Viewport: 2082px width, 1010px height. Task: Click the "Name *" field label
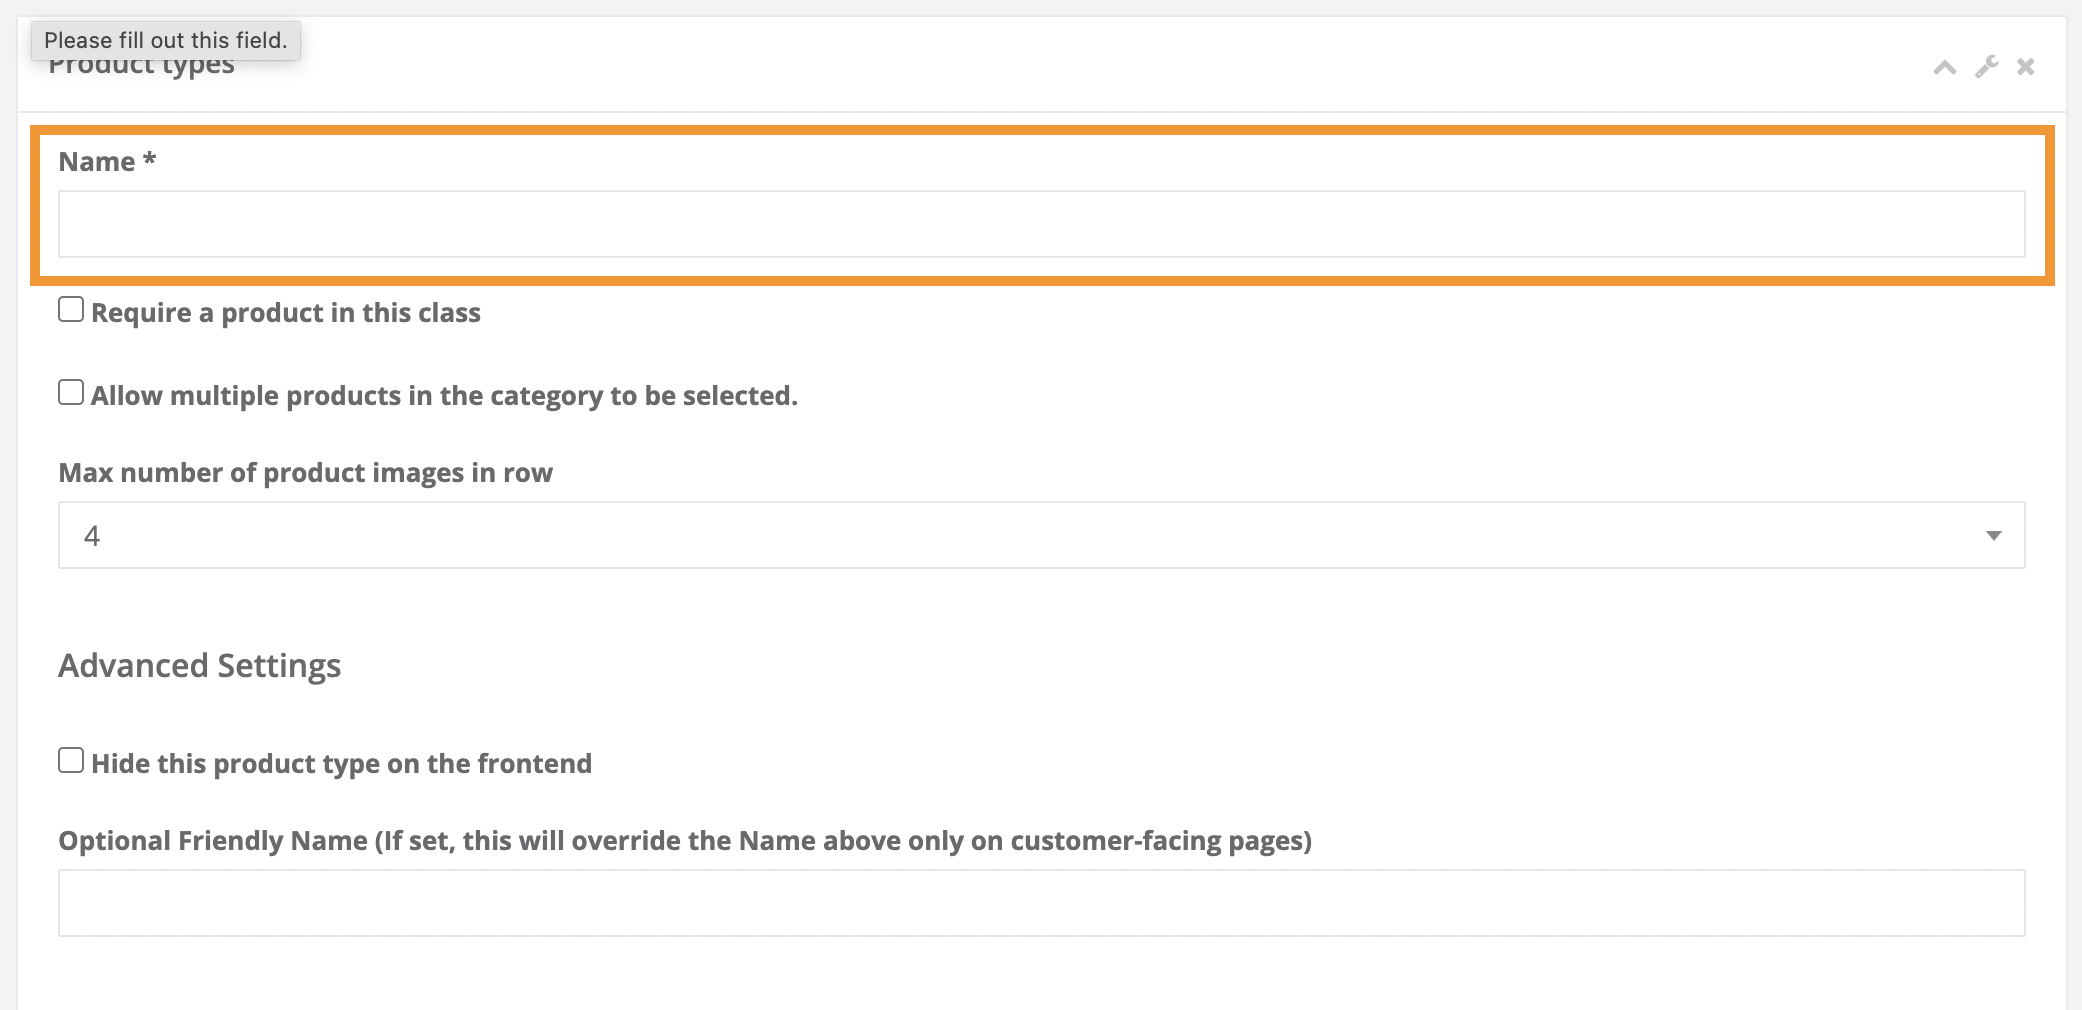pos(105,160)
